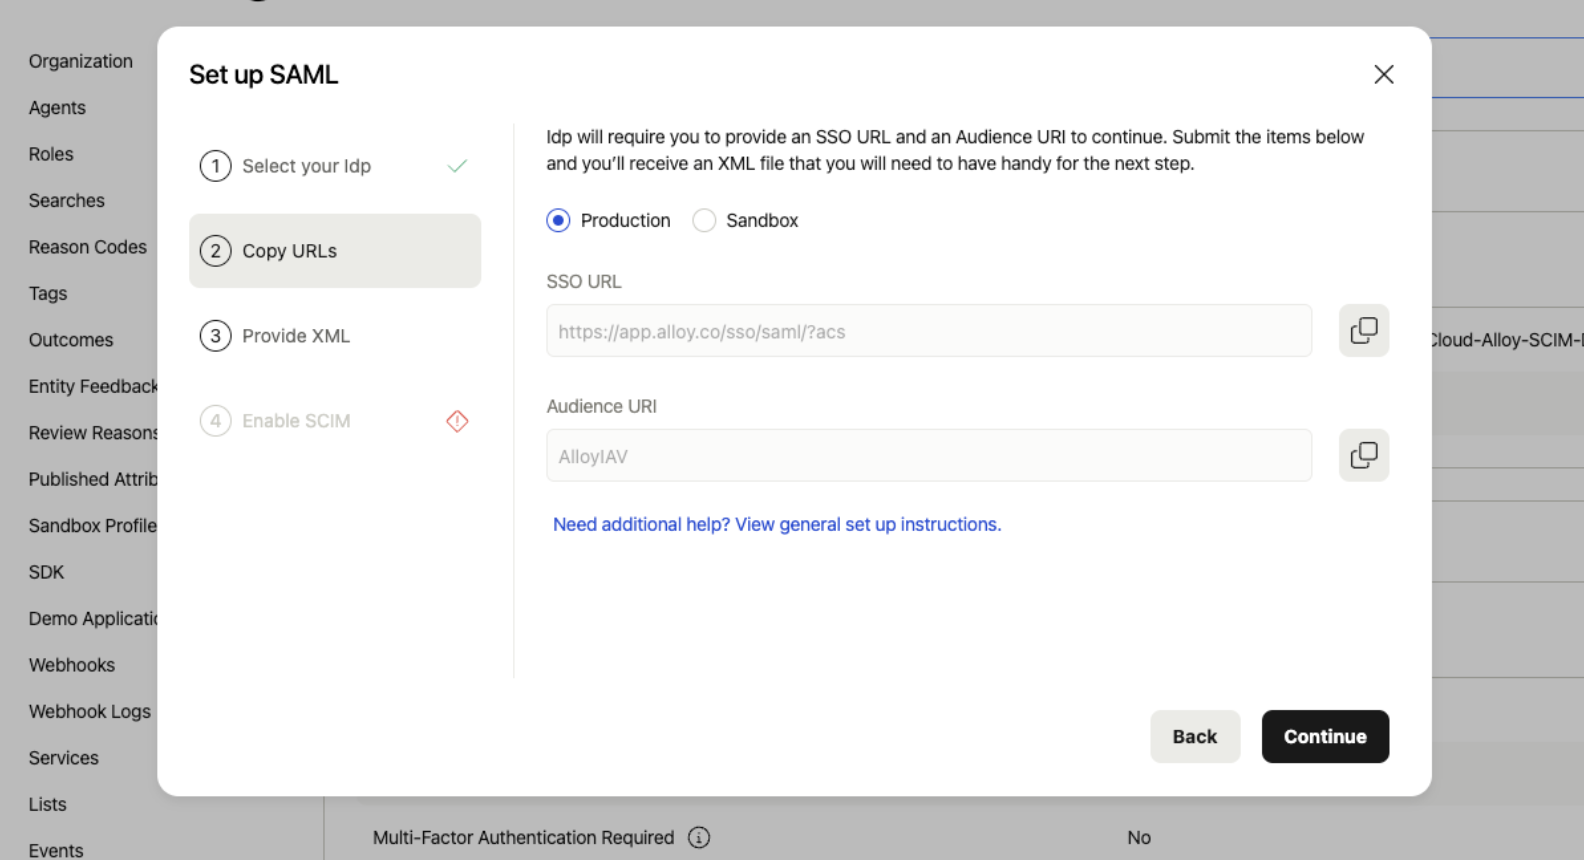1584x862 pixels.
Task: Open Outcomes in the sidebar
Action: click(x=71, y=340)
